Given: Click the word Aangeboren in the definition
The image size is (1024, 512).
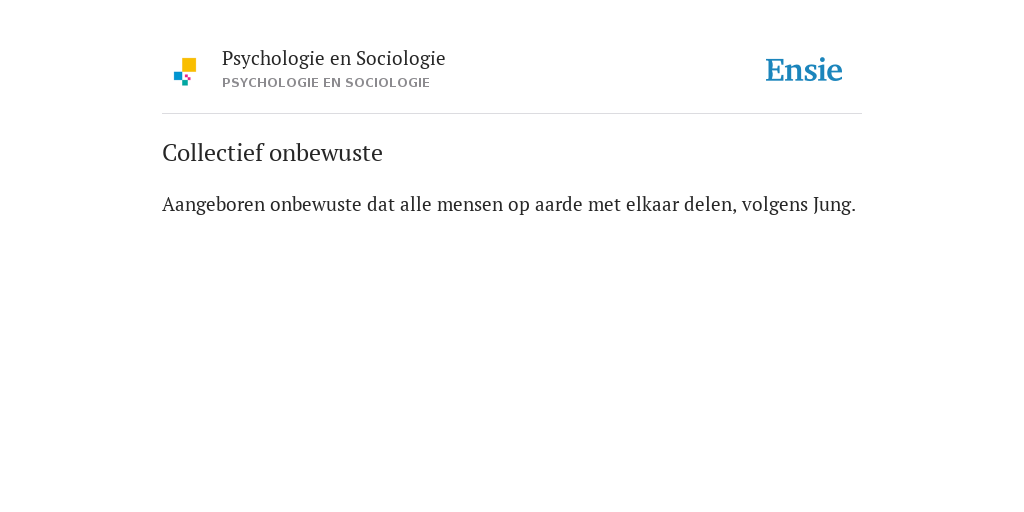Looking at the screenshot, I should [x=214, y=205].
